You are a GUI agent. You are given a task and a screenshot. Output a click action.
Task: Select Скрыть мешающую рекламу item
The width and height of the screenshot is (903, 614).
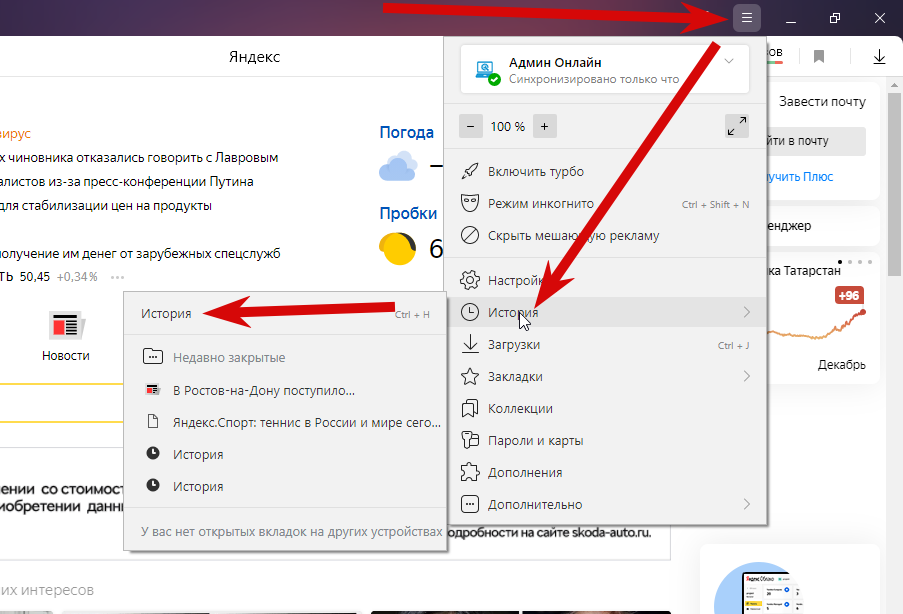click(605, 236)
